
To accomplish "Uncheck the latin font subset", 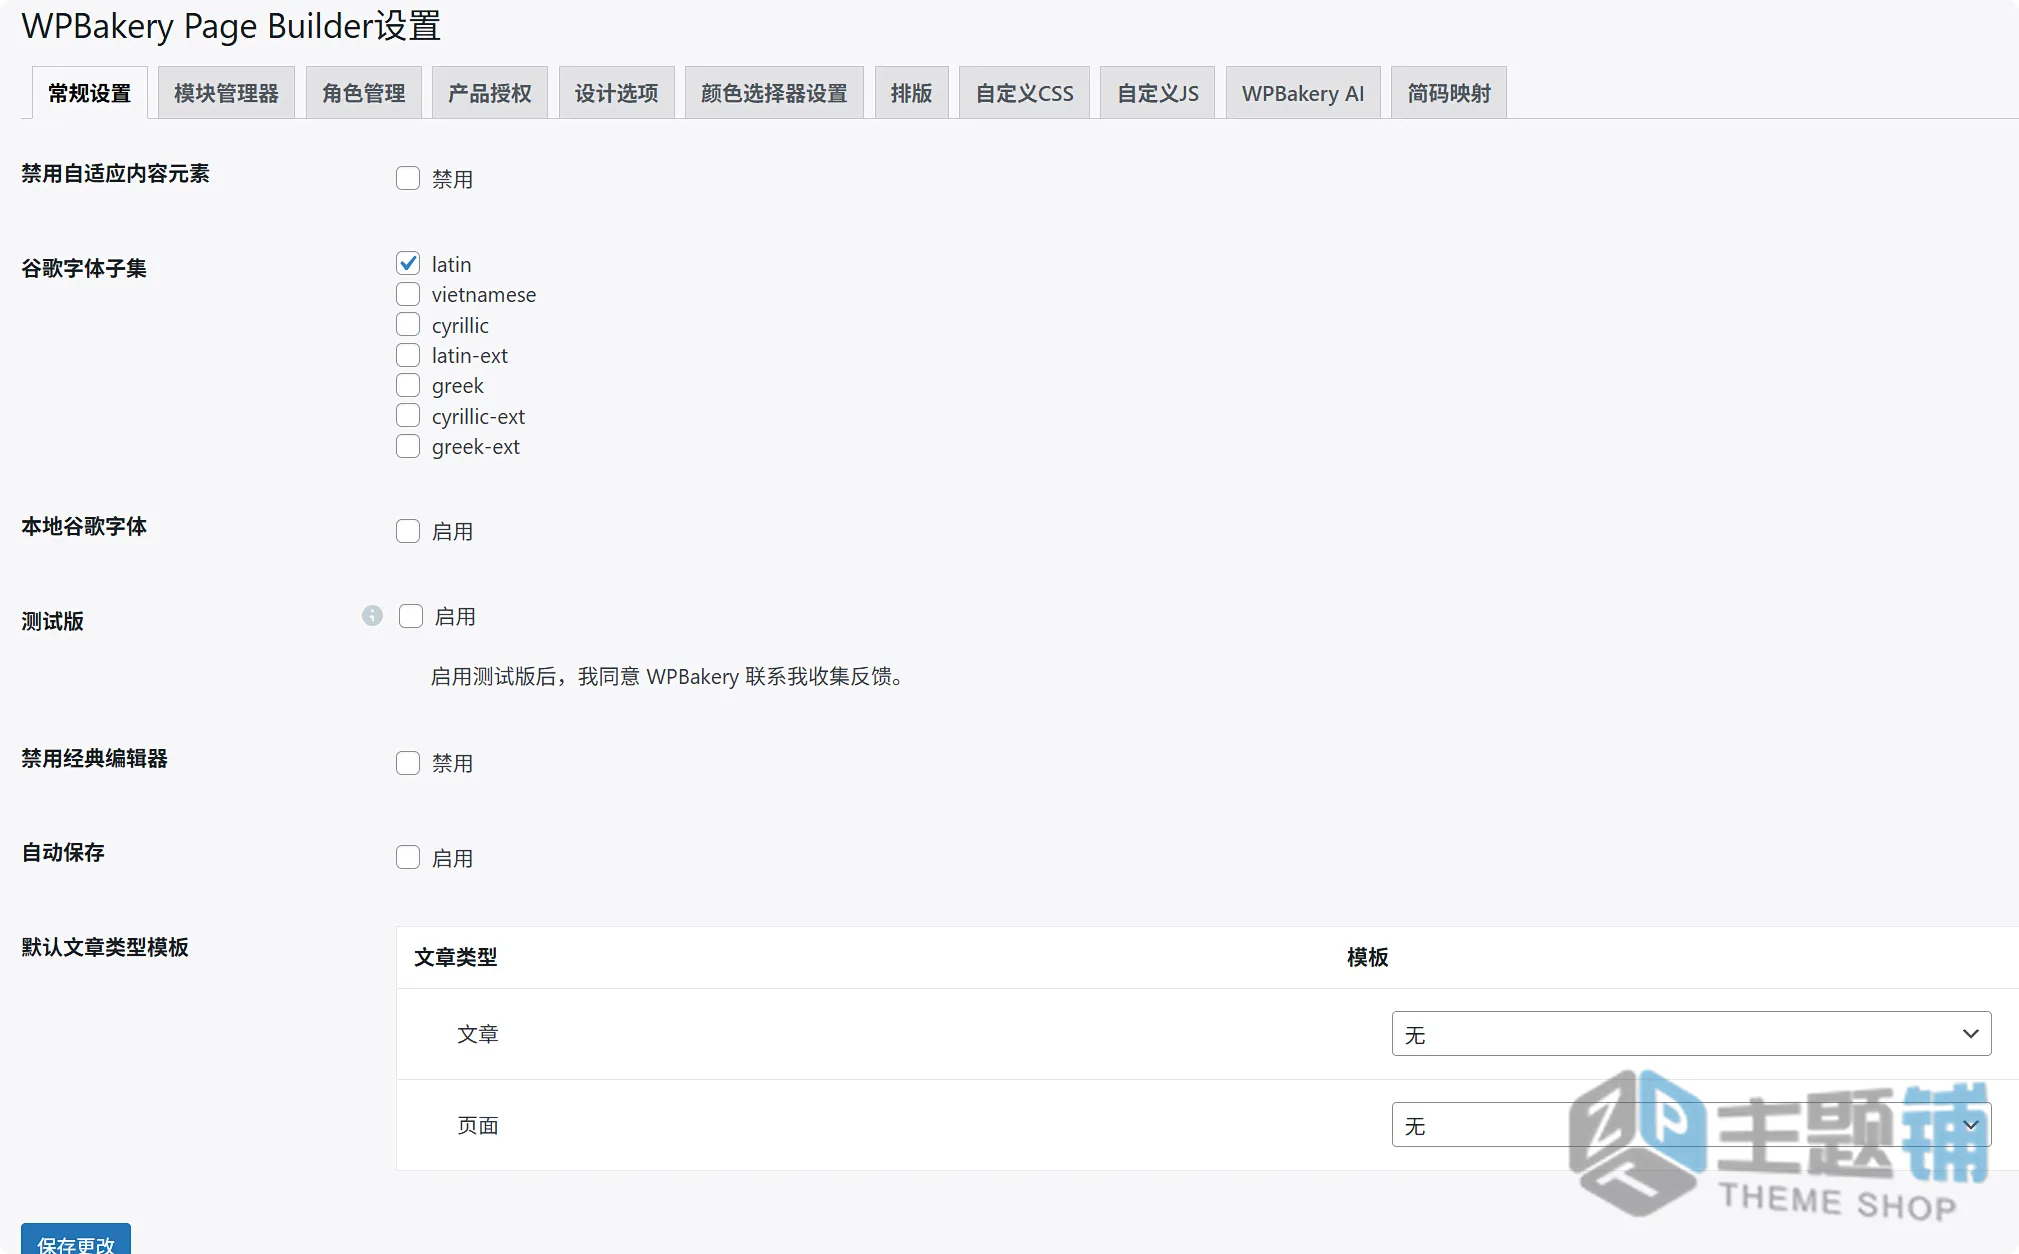I will click(408, 263).
